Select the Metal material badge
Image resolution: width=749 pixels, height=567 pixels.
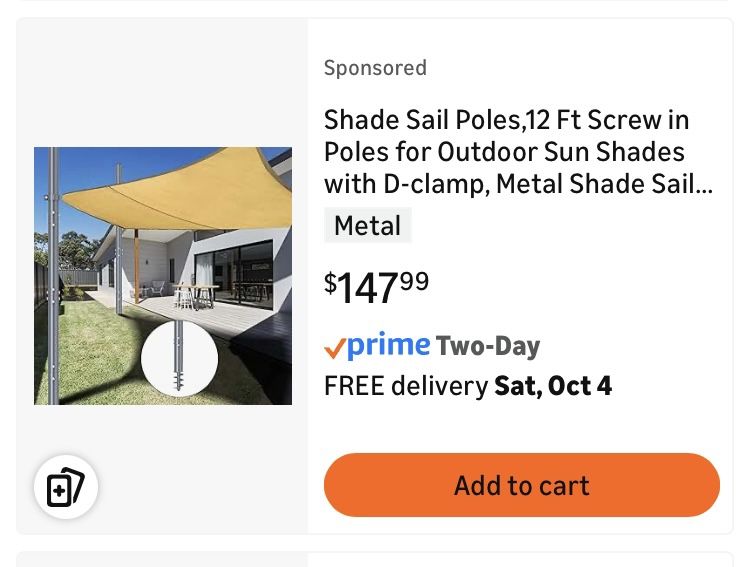[x=367, y=226]
